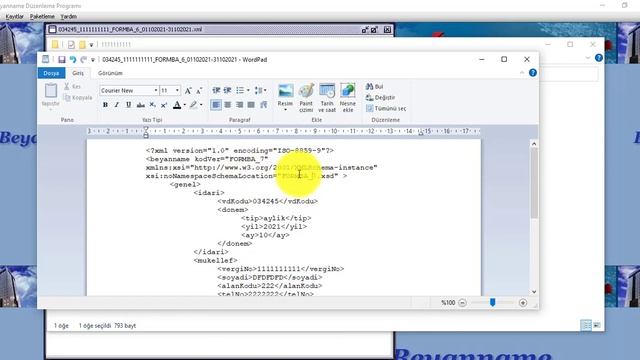The image size is (640, 360).
Task: Toggle strikethrough formatting
Action: 140,105
